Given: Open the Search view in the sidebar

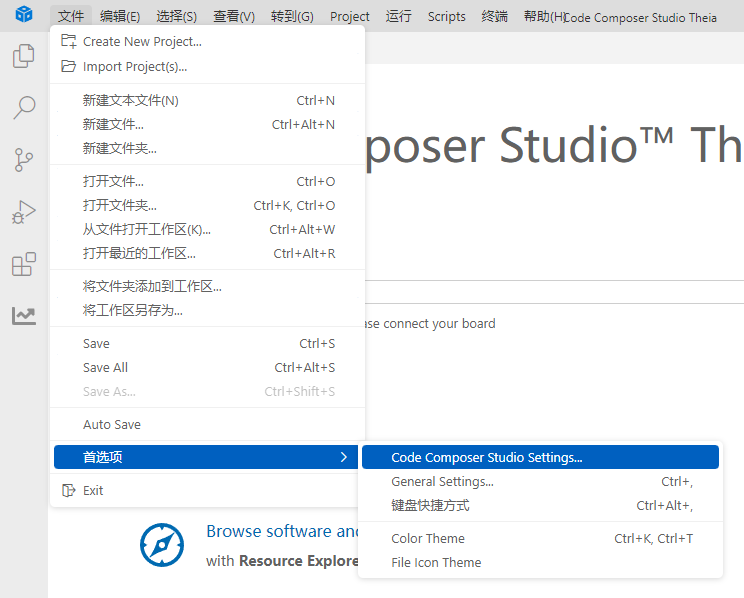Looking at the screenshot, I should tap(23, 108).
